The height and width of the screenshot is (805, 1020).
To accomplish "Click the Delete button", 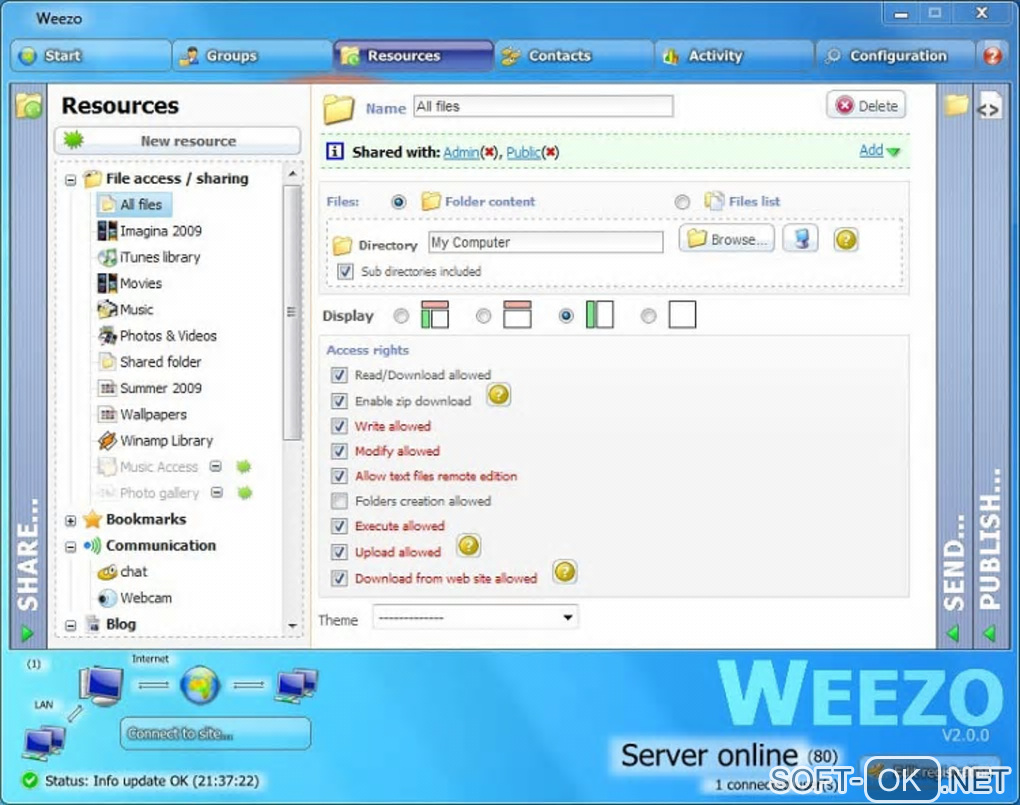I will (866, 105).
